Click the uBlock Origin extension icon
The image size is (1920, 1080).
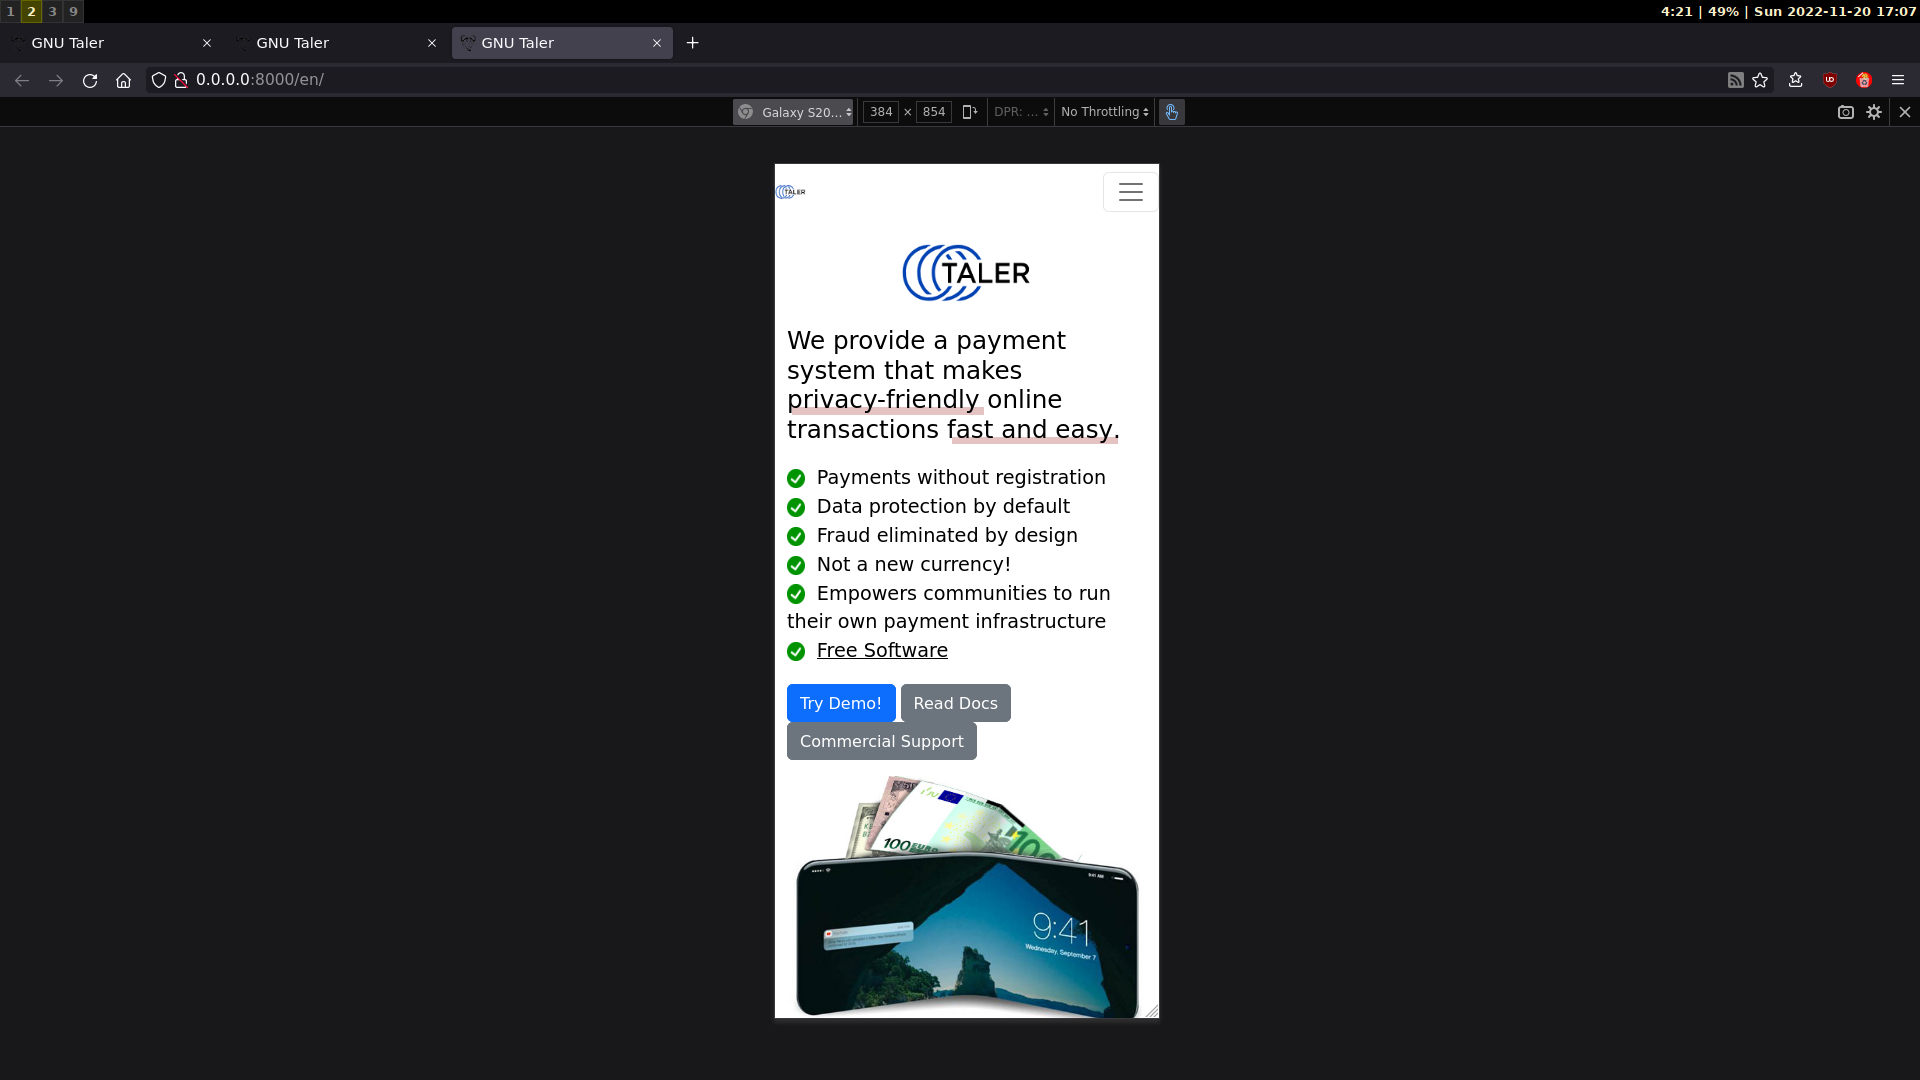pyautogui.click(x=1830, y=80)
